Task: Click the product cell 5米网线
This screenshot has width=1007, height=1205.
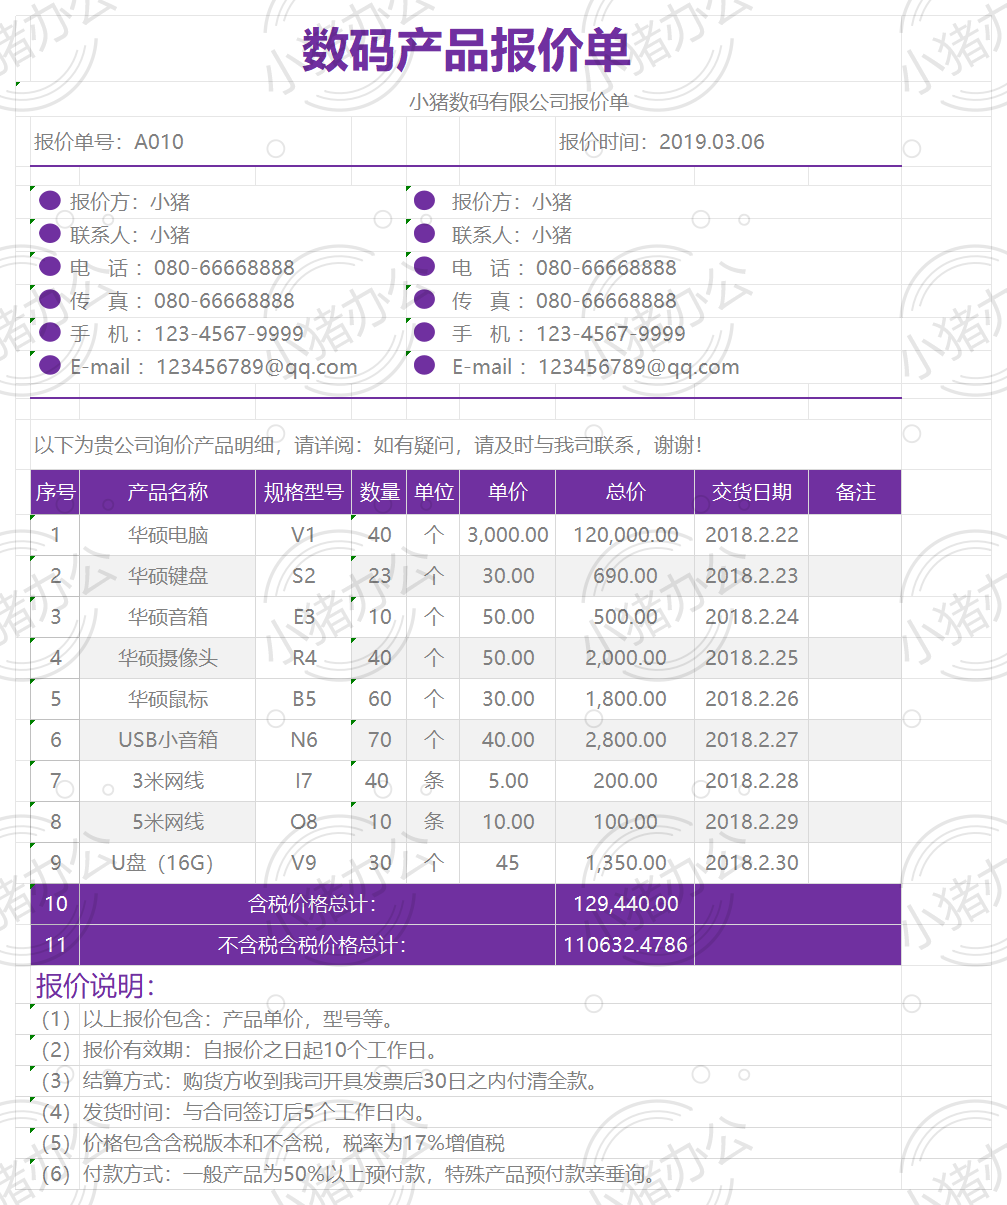Action: click(168, 822)
